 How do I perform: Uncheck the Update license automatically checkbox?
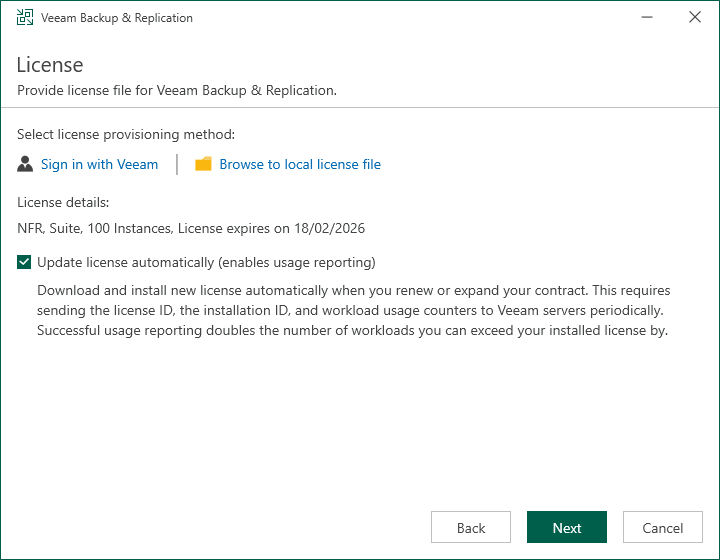pyautogui.click(x=25, y=263)
